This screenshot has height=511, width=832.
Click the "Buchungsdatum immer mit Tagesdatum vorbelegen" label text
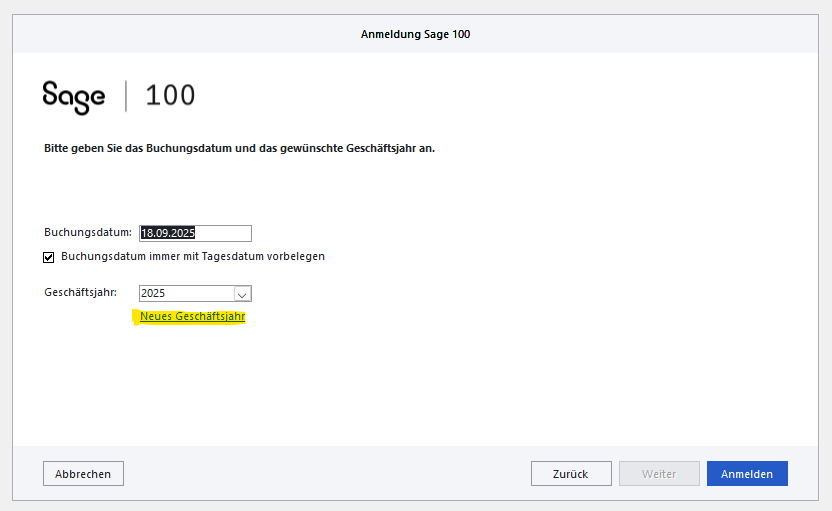pyautogui.click(x=192, y=256)
